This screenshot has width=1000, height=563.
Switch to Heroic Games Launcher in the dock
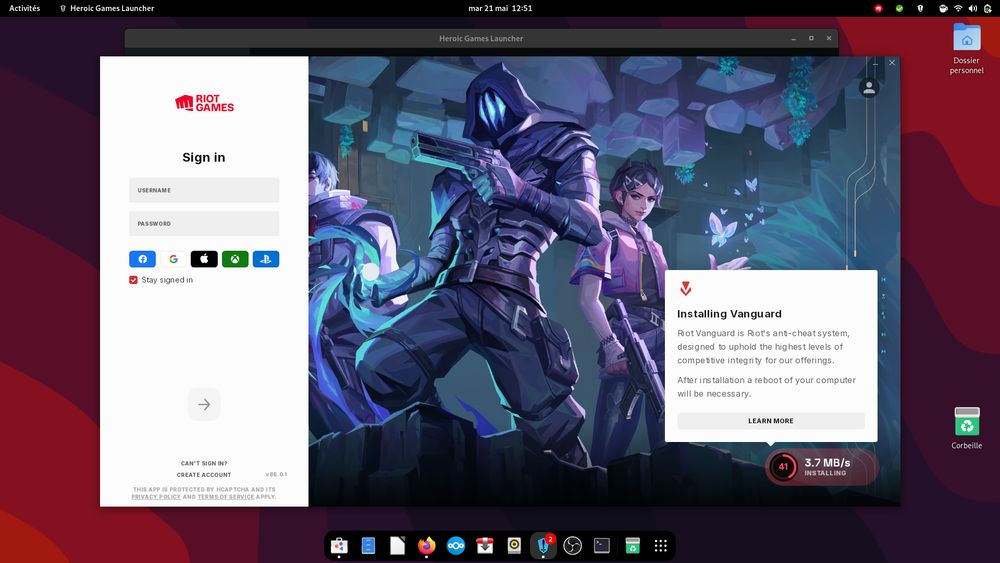543,546
